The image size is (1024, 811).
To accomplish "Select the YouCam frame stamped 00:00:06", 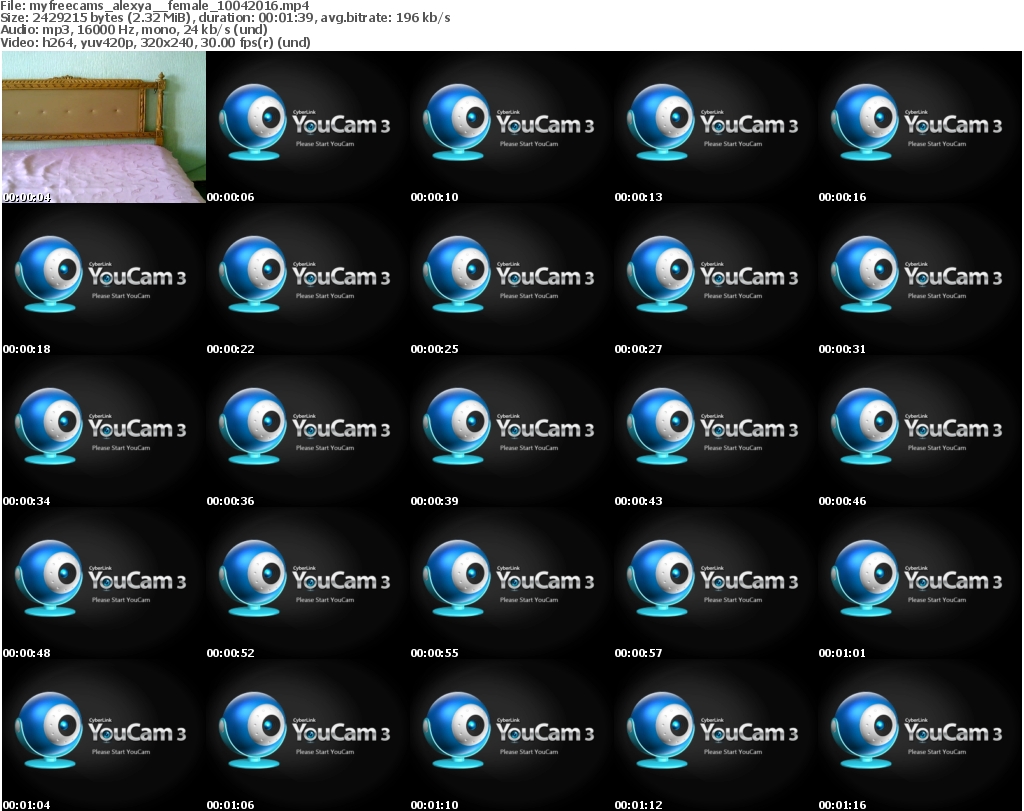I will [308, 127].
